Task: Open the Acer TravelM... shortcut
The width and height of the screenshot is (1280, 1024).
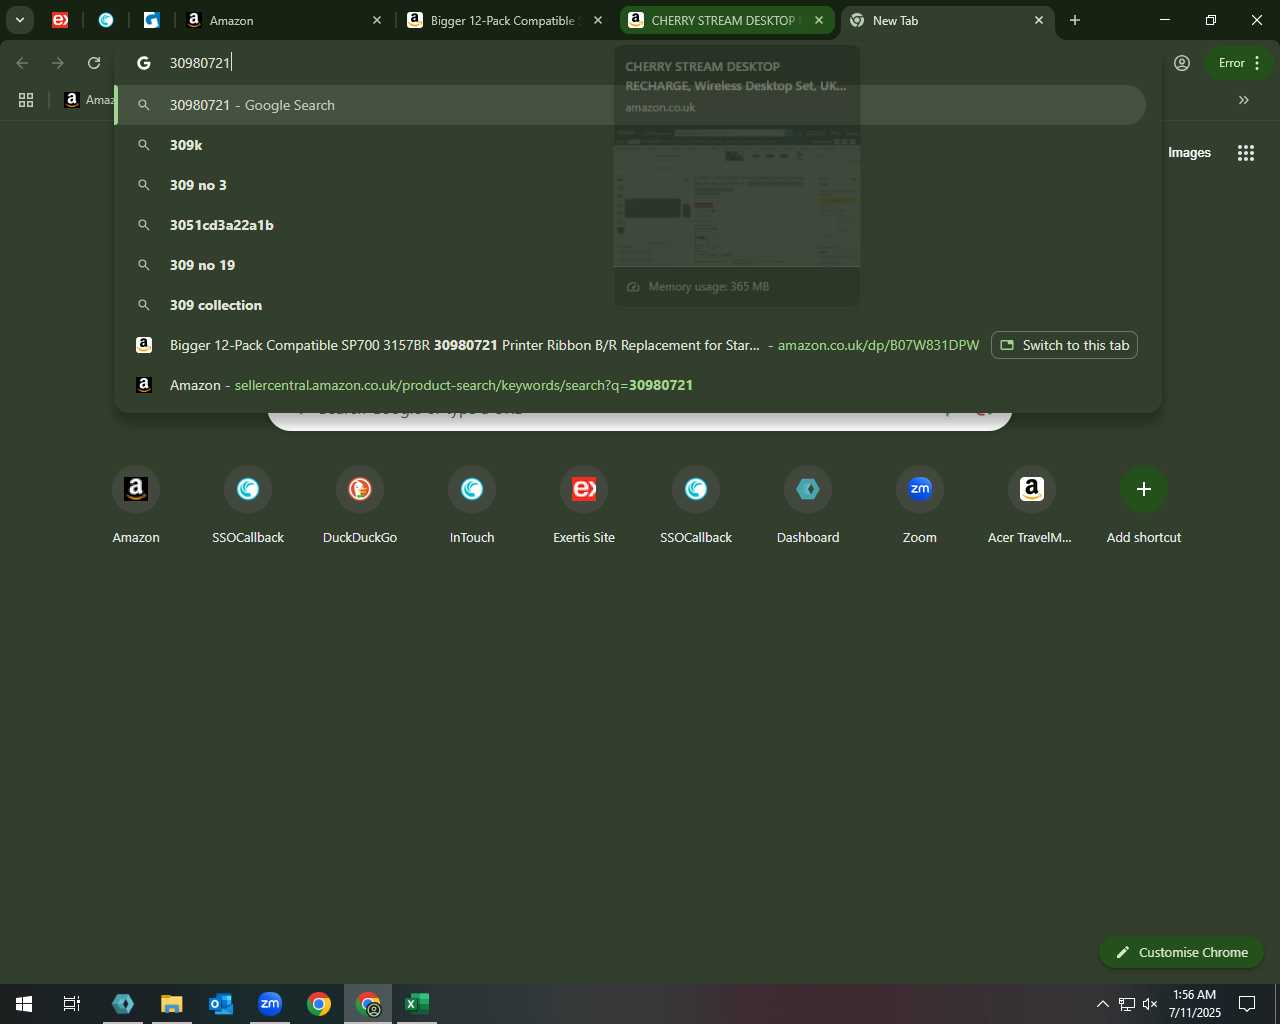Action: (x=1031, y=505)
